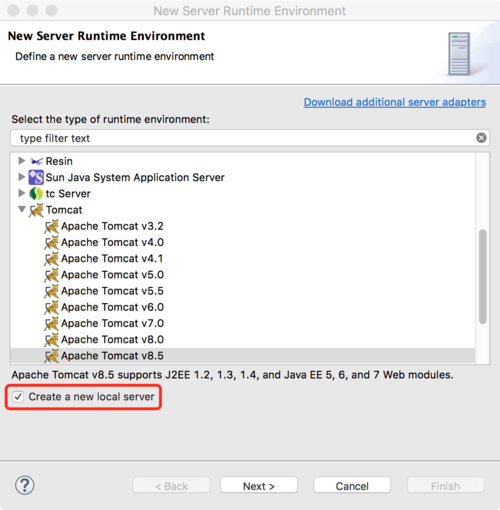This screenshot has width=500, height=510.
Task: Expand the tc Server node
Action: (x=22, y=193)
